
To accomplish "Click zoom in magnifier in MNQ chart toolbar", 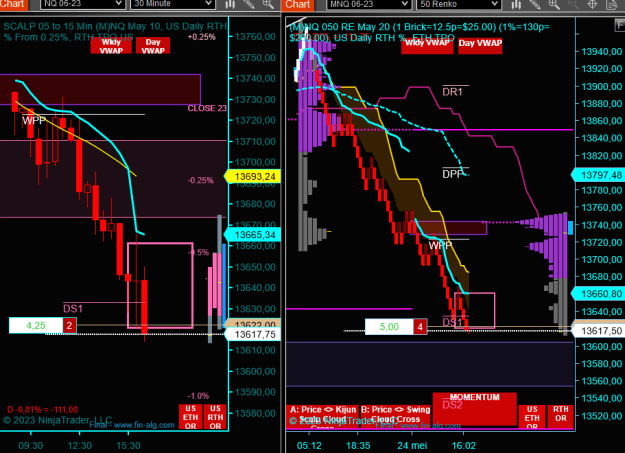I will 554,4.
